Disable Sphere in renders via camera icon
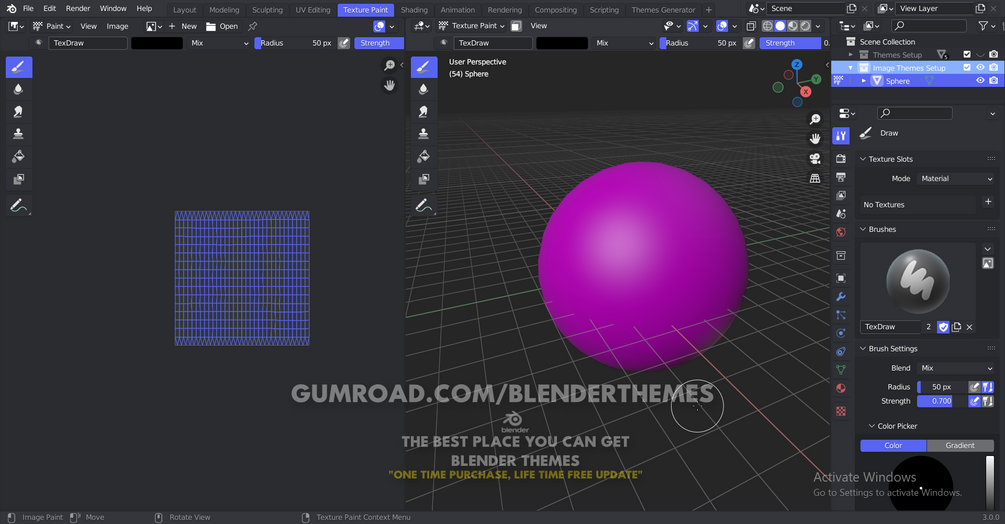The image size is (1005, 524). coord(993,81)
